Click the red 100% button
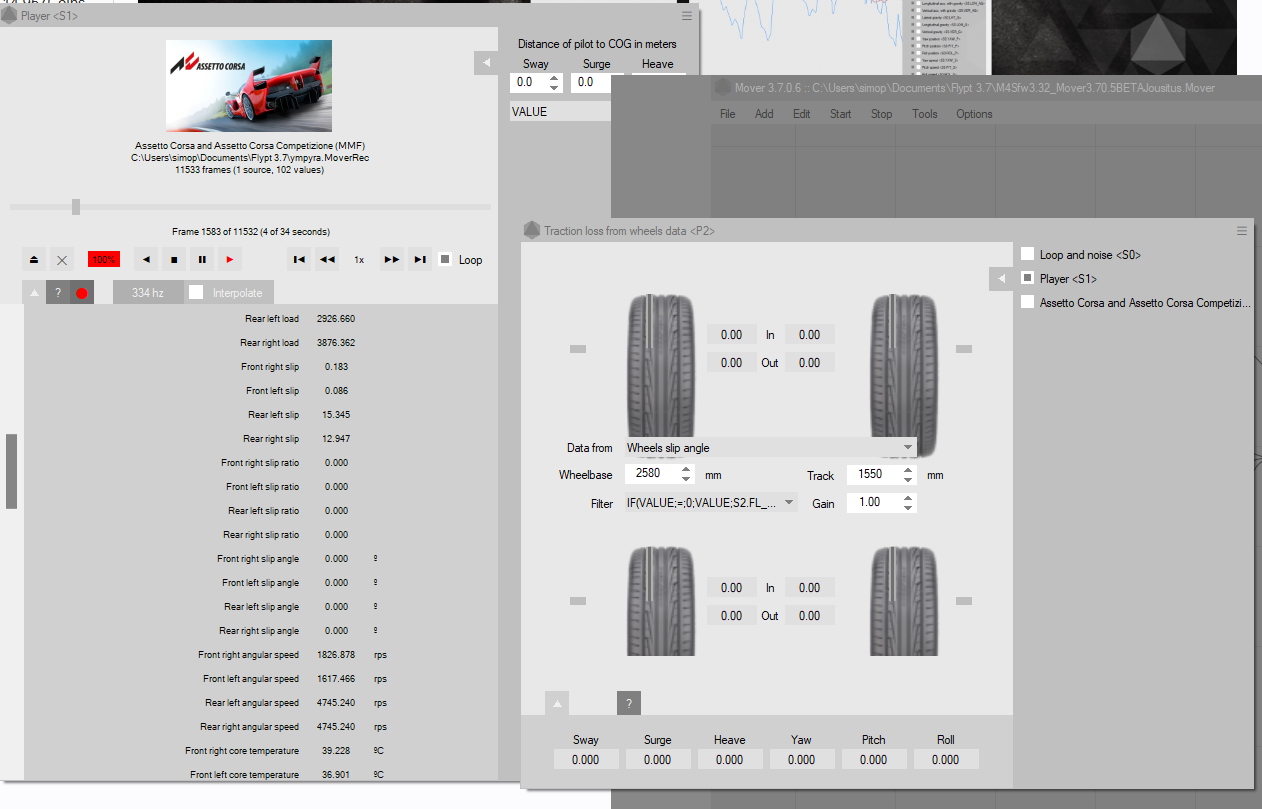The width and height of the screenshot is (1262, 809). coord(104,260)
